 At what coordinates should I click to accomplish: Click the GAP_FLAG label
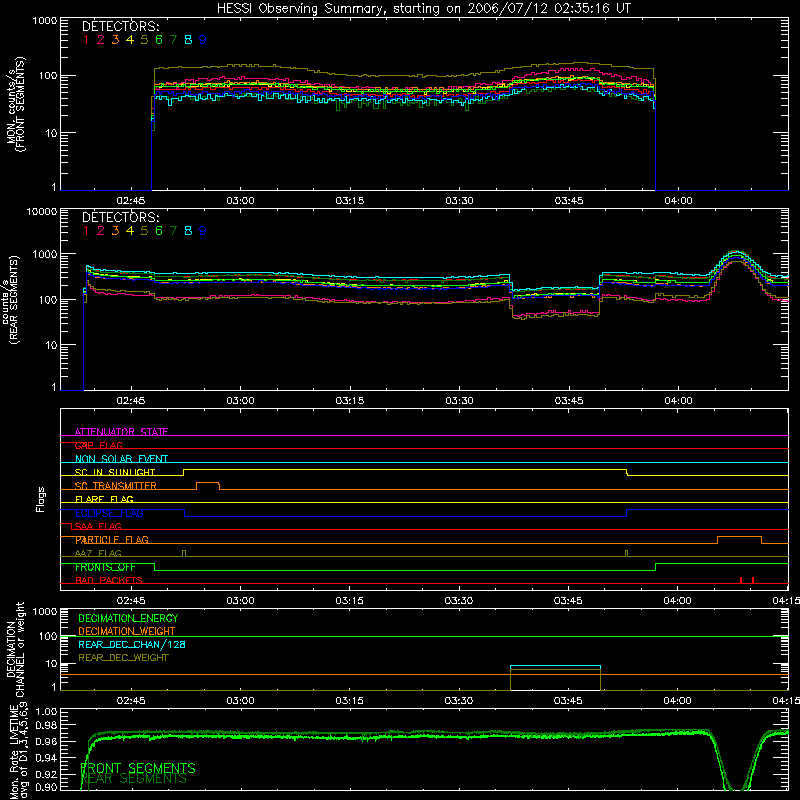(x=98, y=445)
